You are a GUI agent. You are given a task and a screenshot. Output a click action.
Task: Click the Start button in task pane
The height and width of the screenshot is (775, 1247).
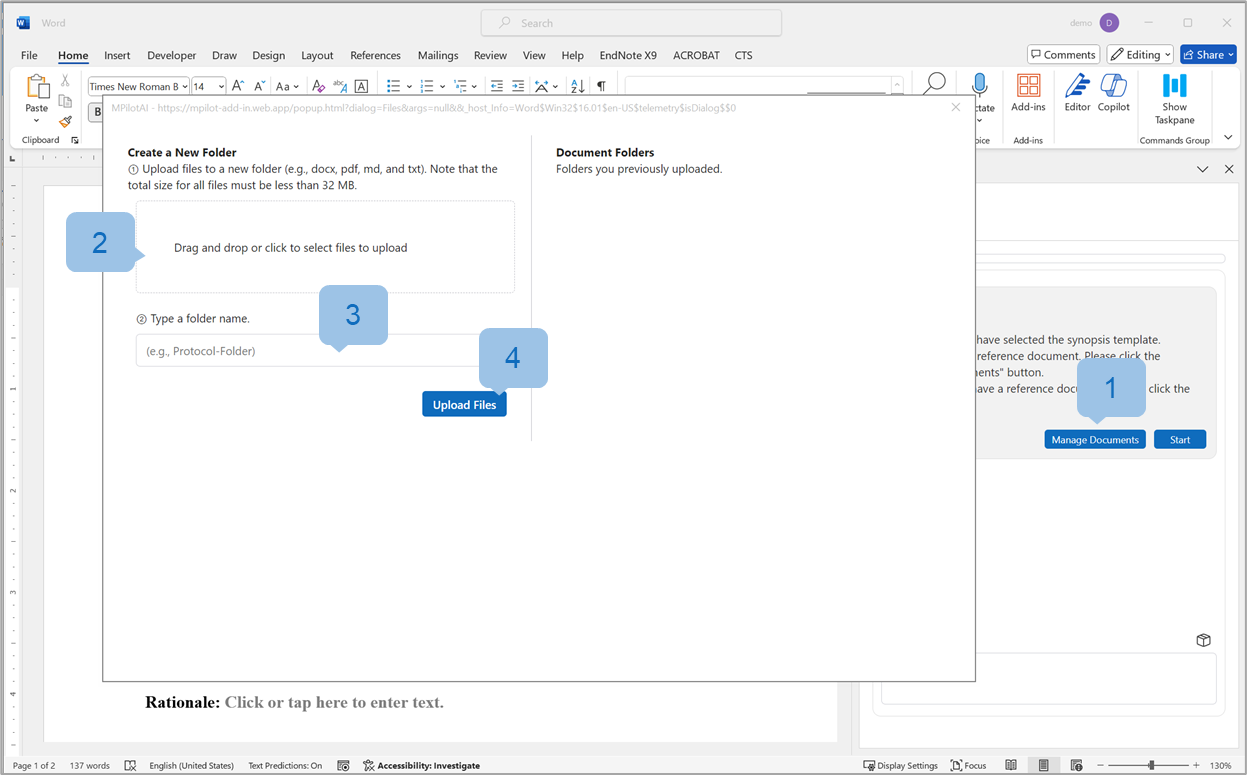pos(1180,439)
